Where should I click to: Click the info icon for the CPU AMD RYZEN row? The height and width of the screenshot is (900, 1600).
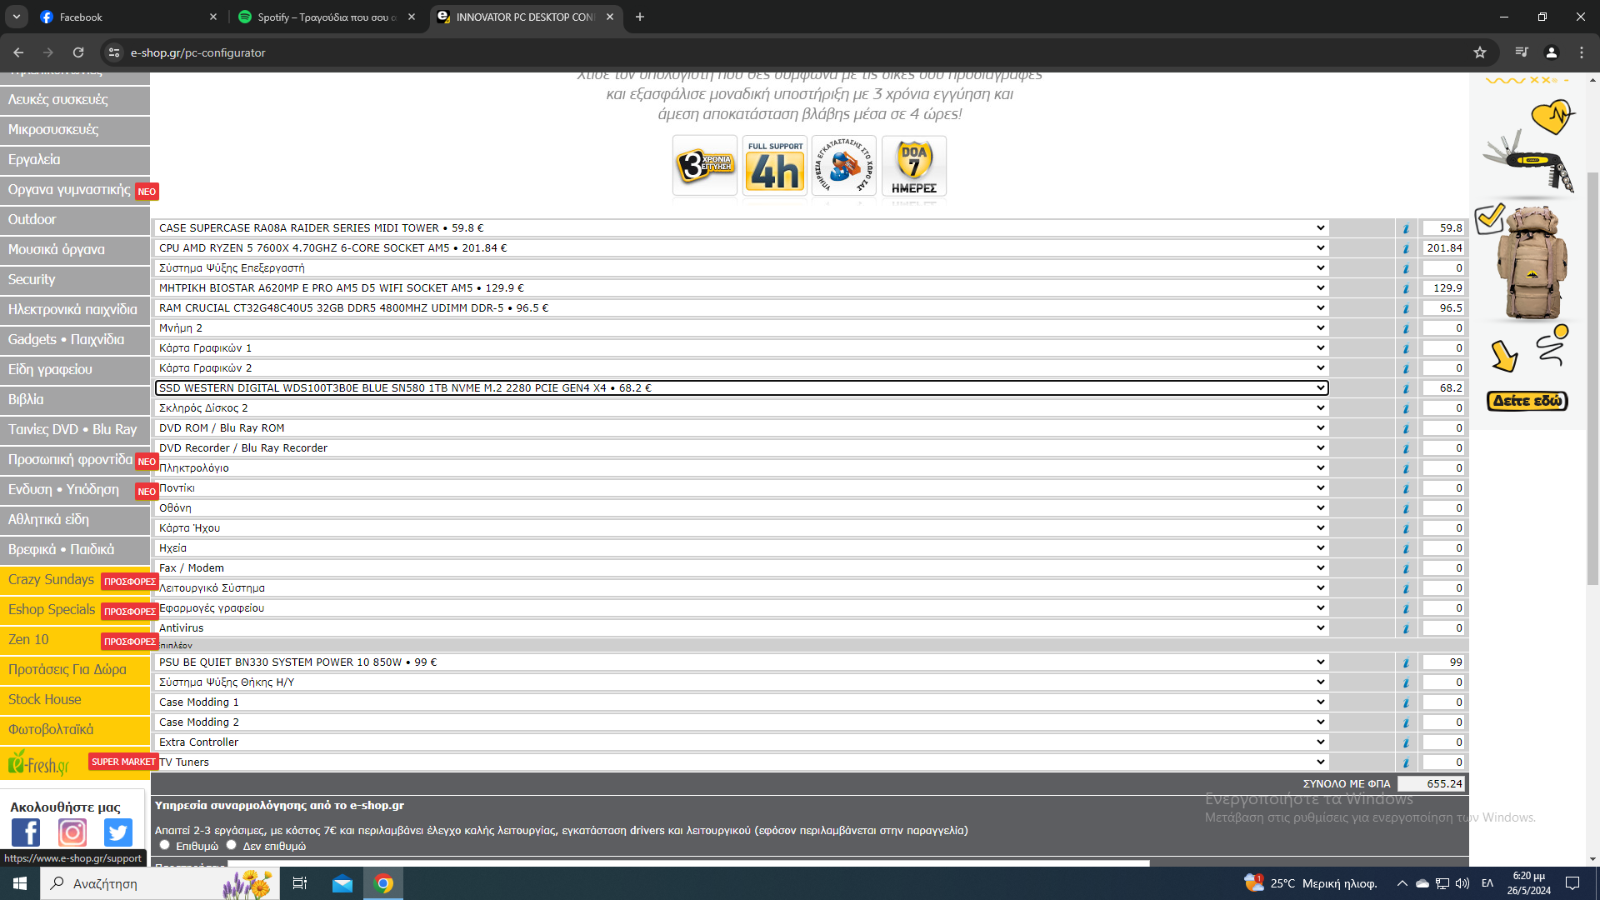[1406, 248]
